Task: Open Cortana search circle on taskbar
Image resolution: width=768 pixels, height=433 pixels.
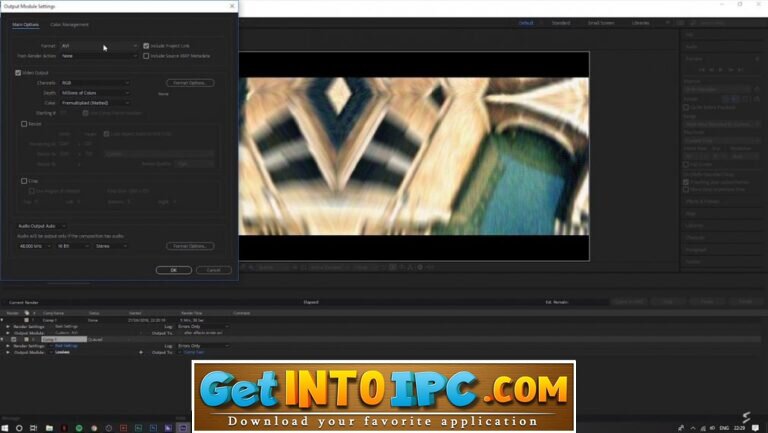Action: point(19,428)
